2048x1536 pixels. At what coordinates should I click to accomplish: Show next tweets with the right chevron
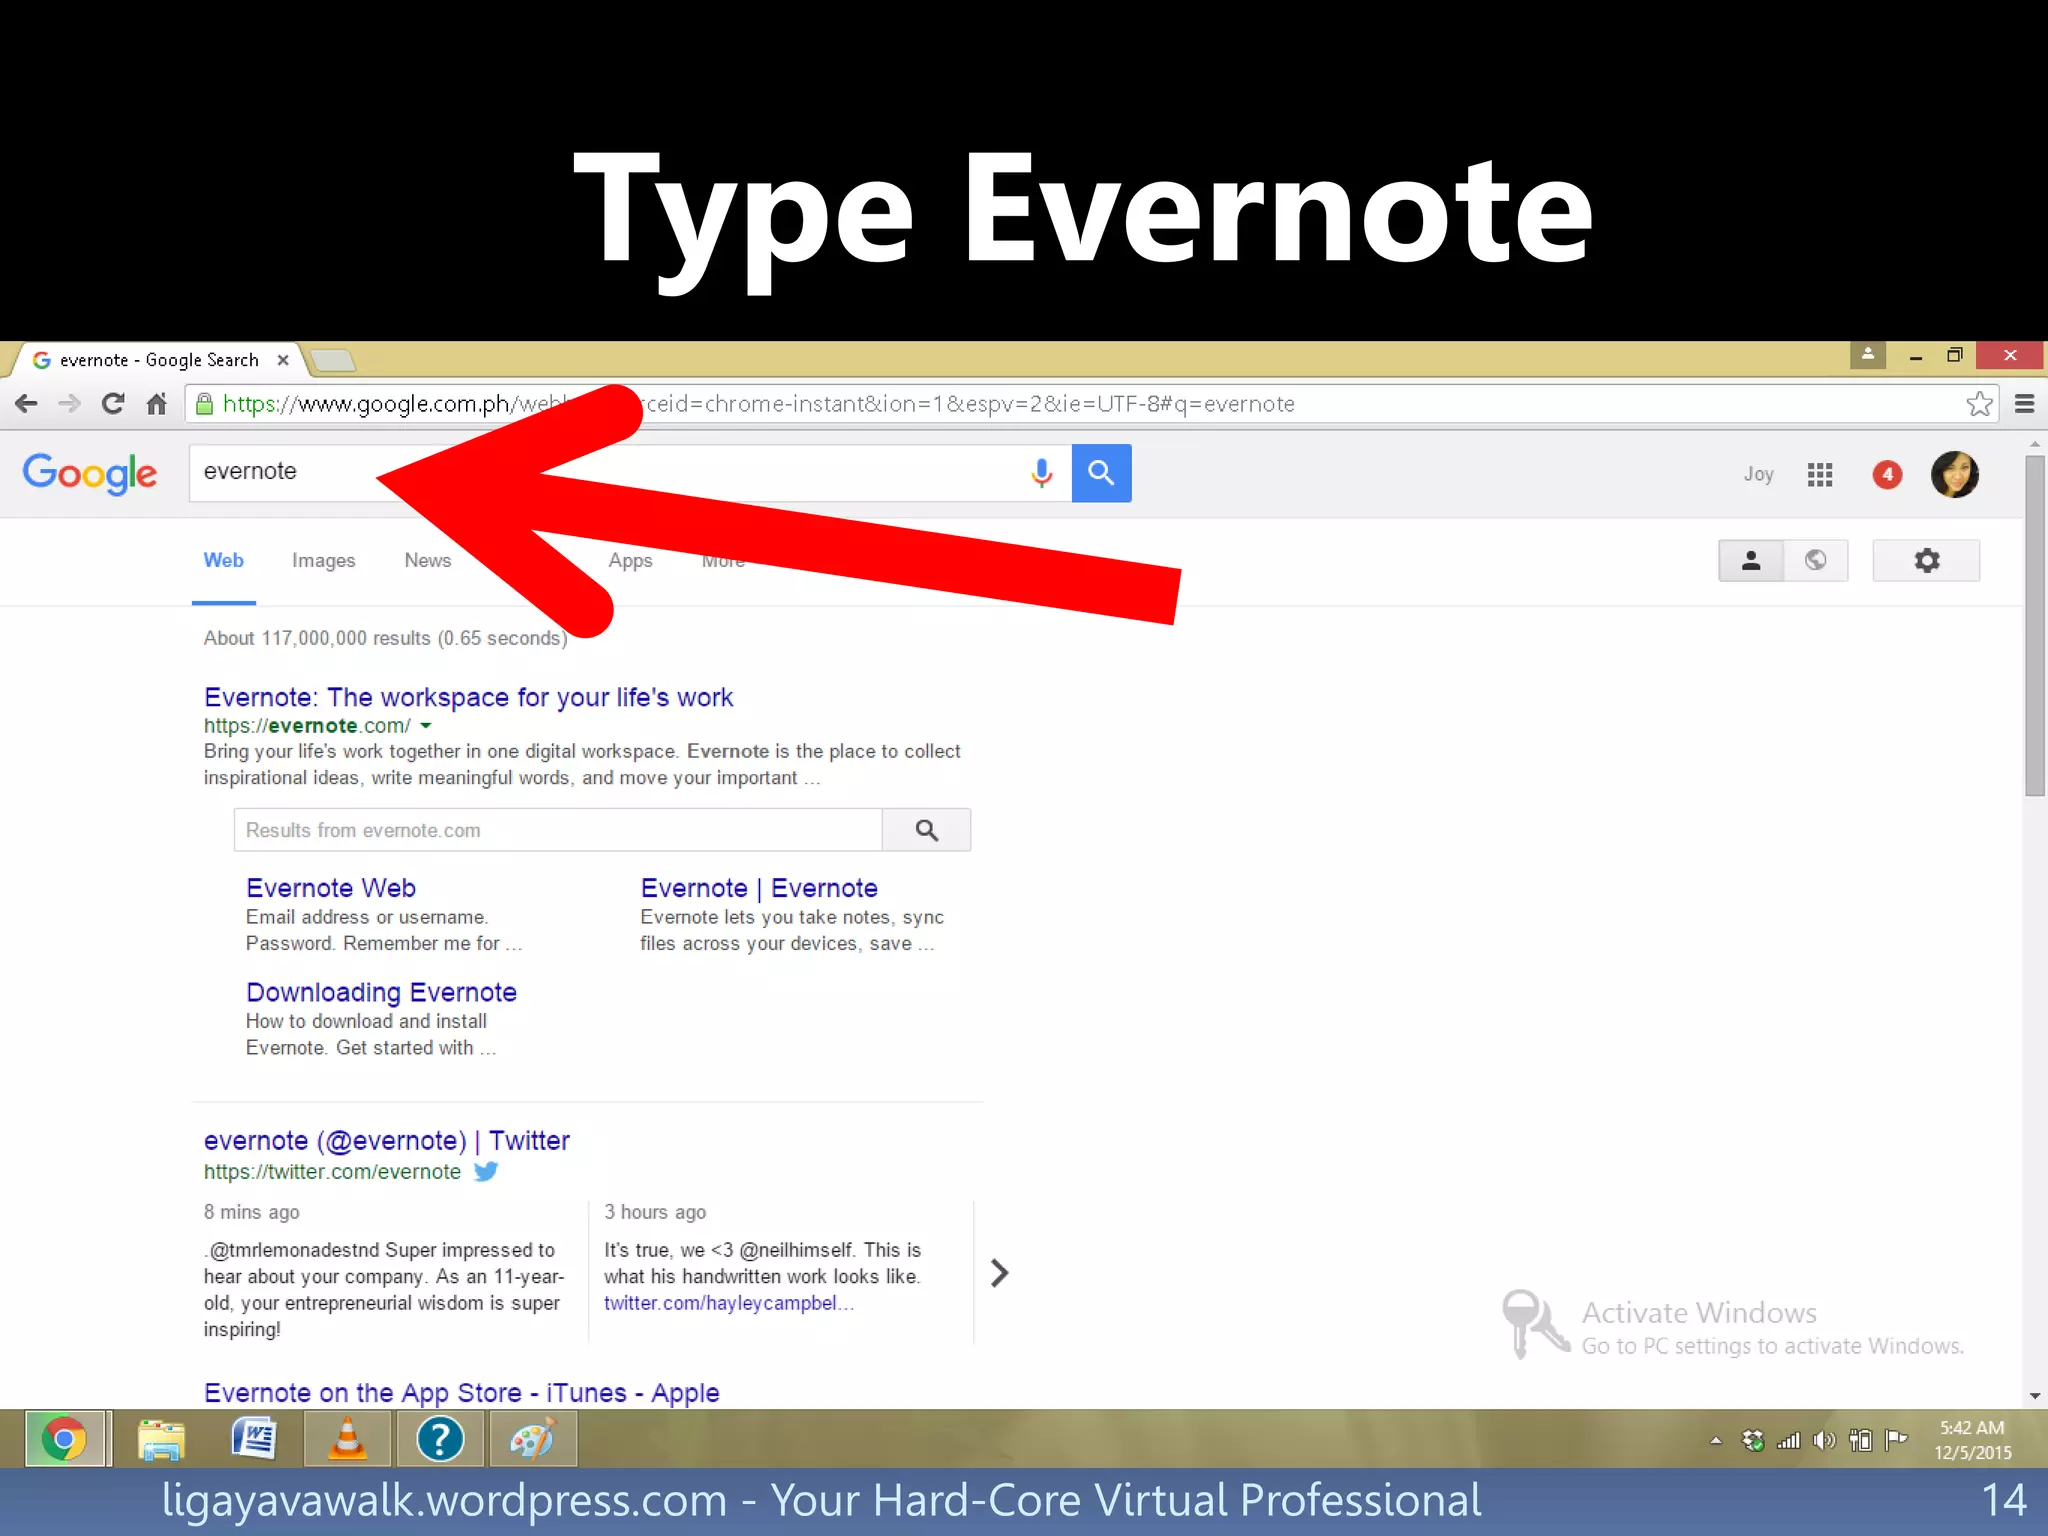click(999, 1273)
